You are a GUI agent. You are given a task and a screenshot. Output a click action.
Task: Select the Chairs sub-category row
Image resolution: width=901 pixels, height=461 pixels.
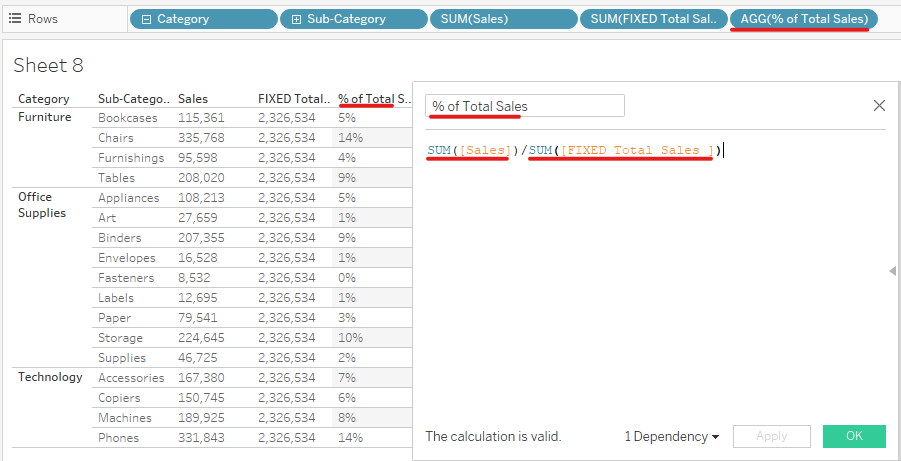(116, 137)
